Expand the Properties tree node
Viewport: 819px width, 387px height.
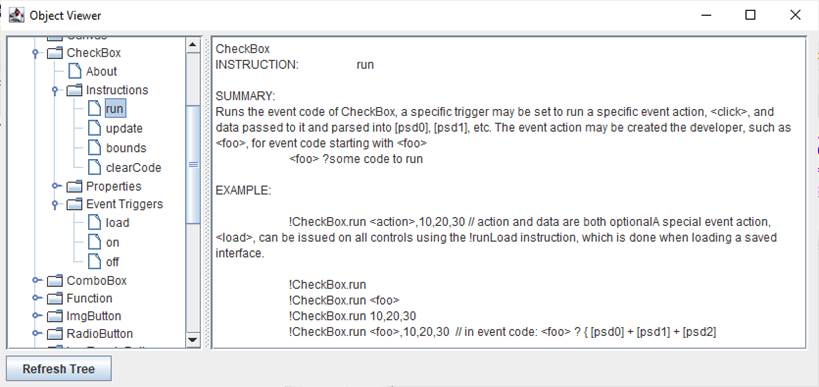click(x=55, y=186)
